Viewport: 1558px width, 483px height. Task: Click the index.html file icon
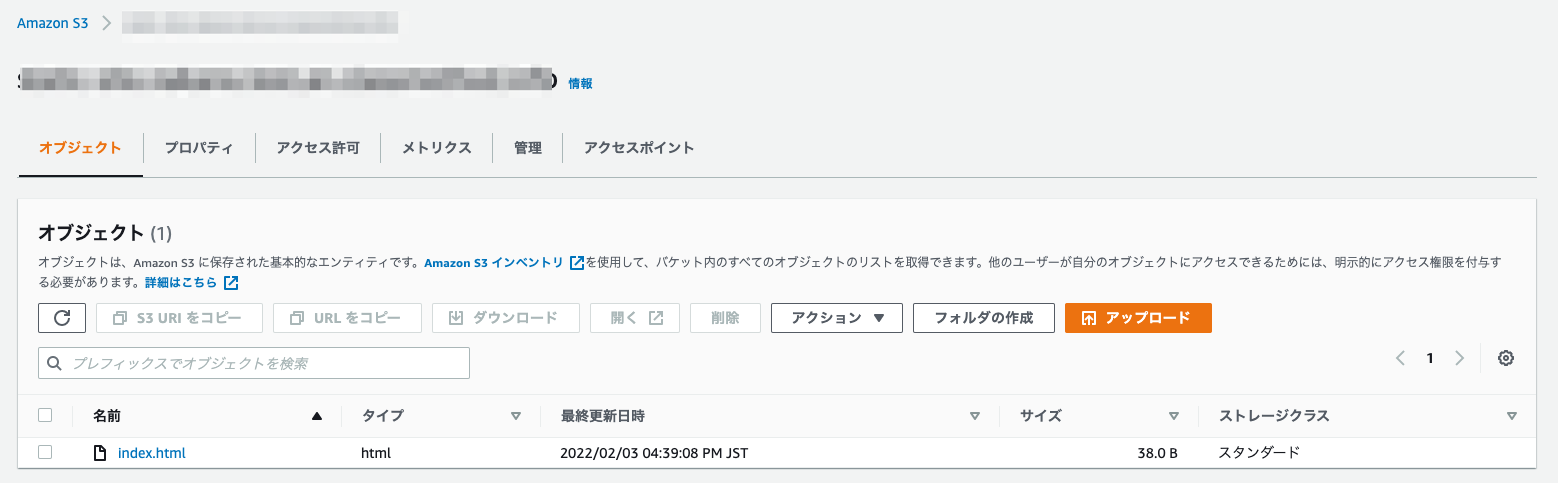click(99, 453)
